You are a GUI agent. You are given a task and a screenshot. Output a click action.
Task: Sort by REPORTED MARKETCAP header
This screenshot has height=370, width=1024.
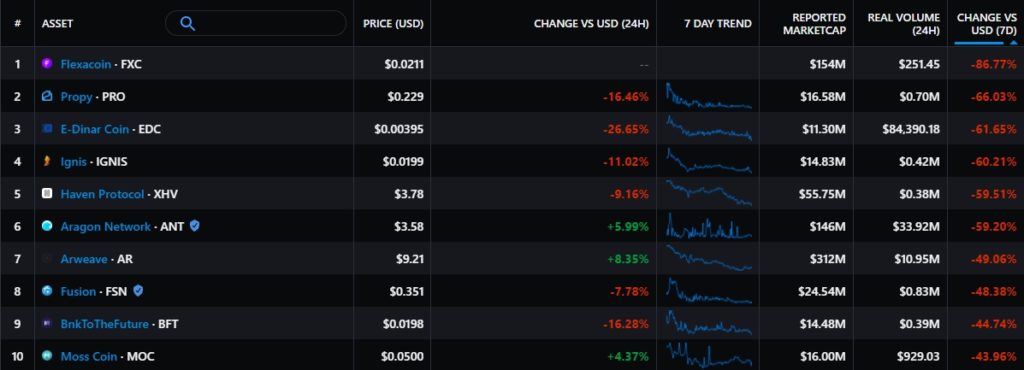(814, 23)
